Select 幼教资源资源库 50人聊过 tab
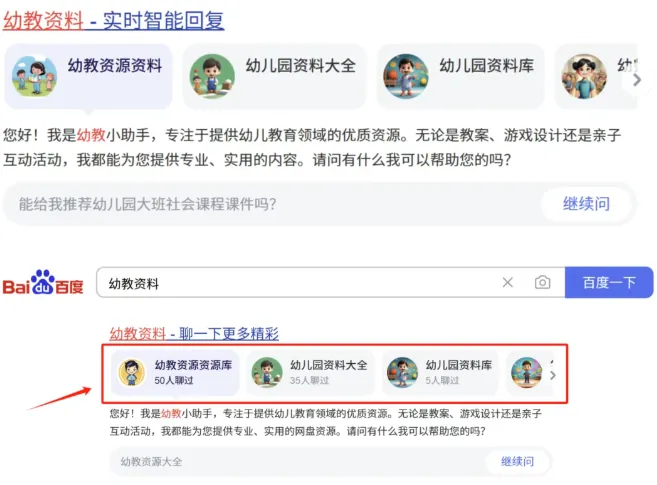This screenshot has height=485, width=657. (175, 372)
